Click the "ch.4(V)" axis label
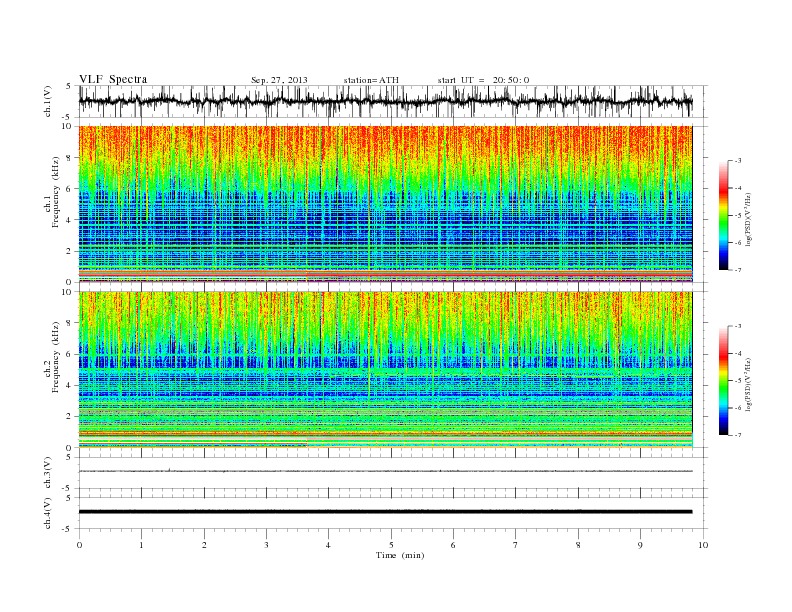This screenshot has width=792, height=612. point(48,513)
